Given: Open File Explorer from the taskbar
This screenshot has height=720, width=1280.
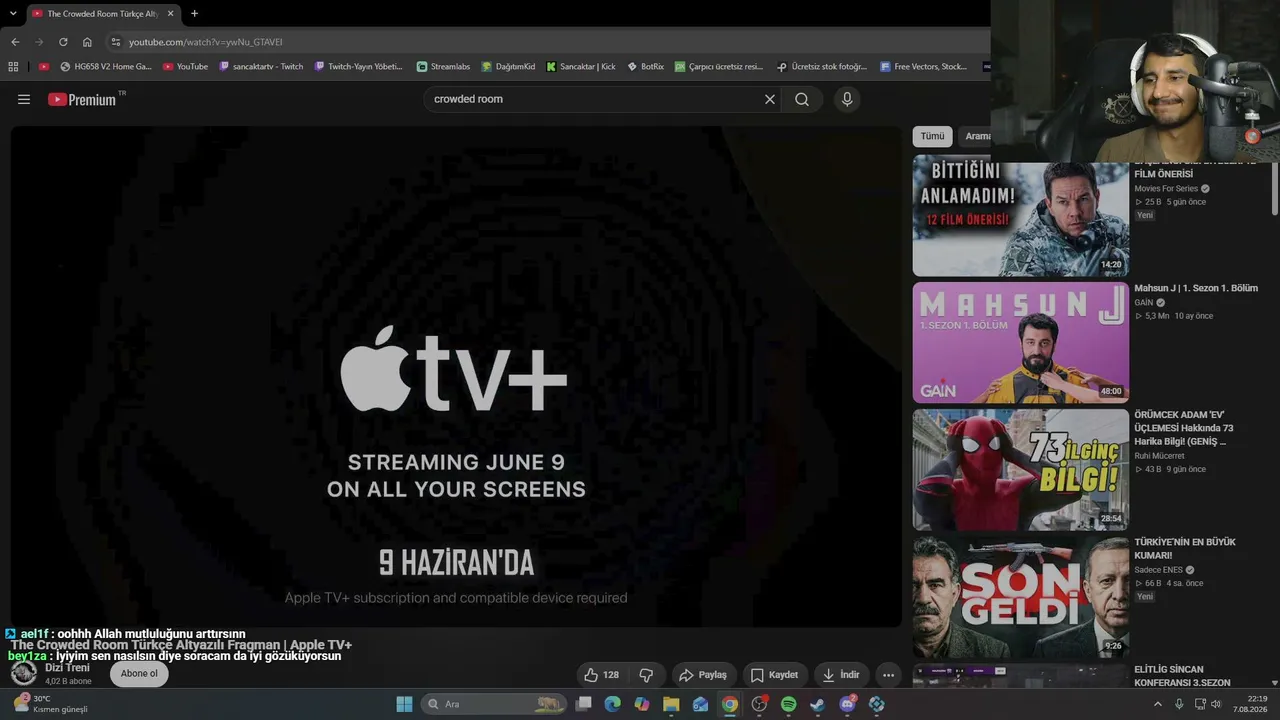Looking at the screenshot, I should [x=671, y=704].
